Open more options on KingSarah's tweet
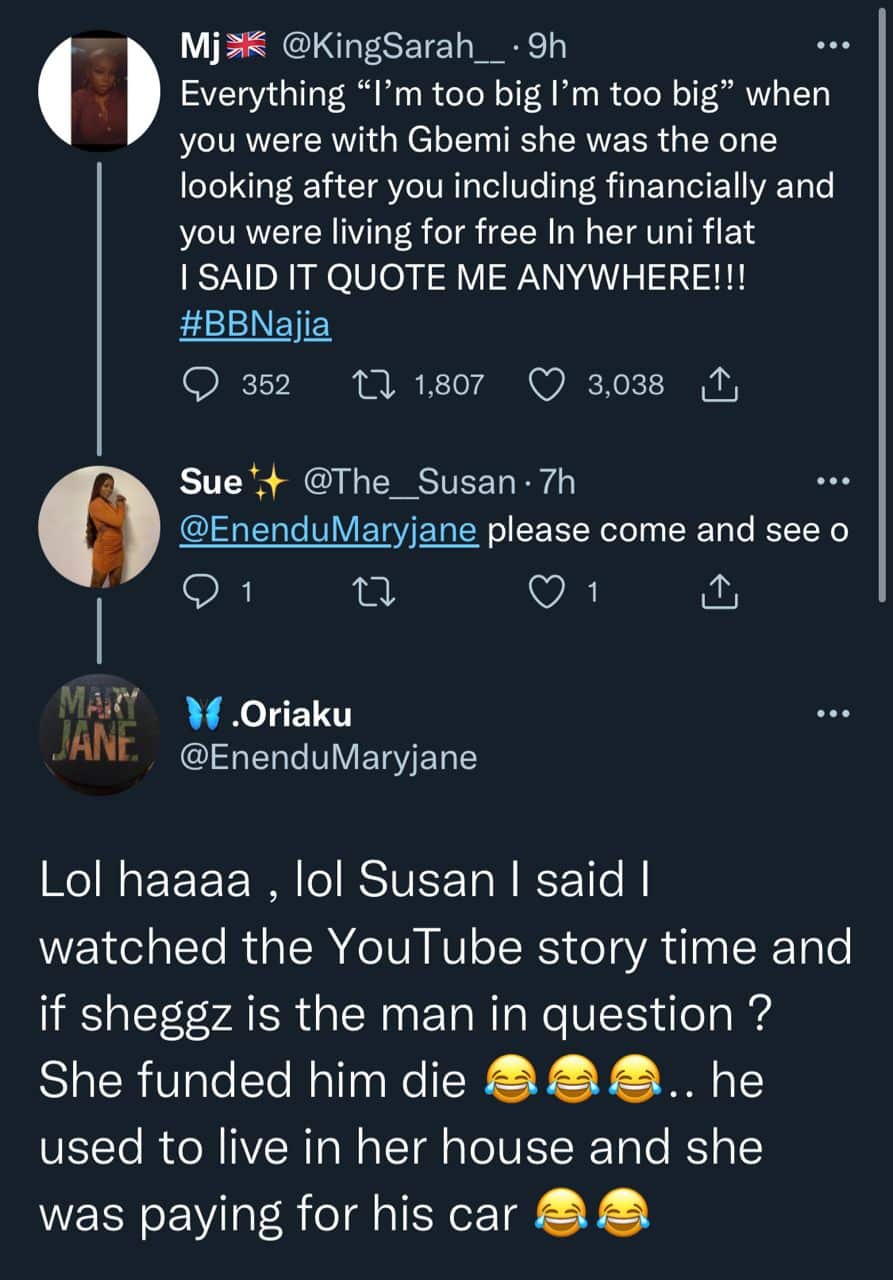The image size is (893, 1280). pyautogui.click(x=833, y=45)
